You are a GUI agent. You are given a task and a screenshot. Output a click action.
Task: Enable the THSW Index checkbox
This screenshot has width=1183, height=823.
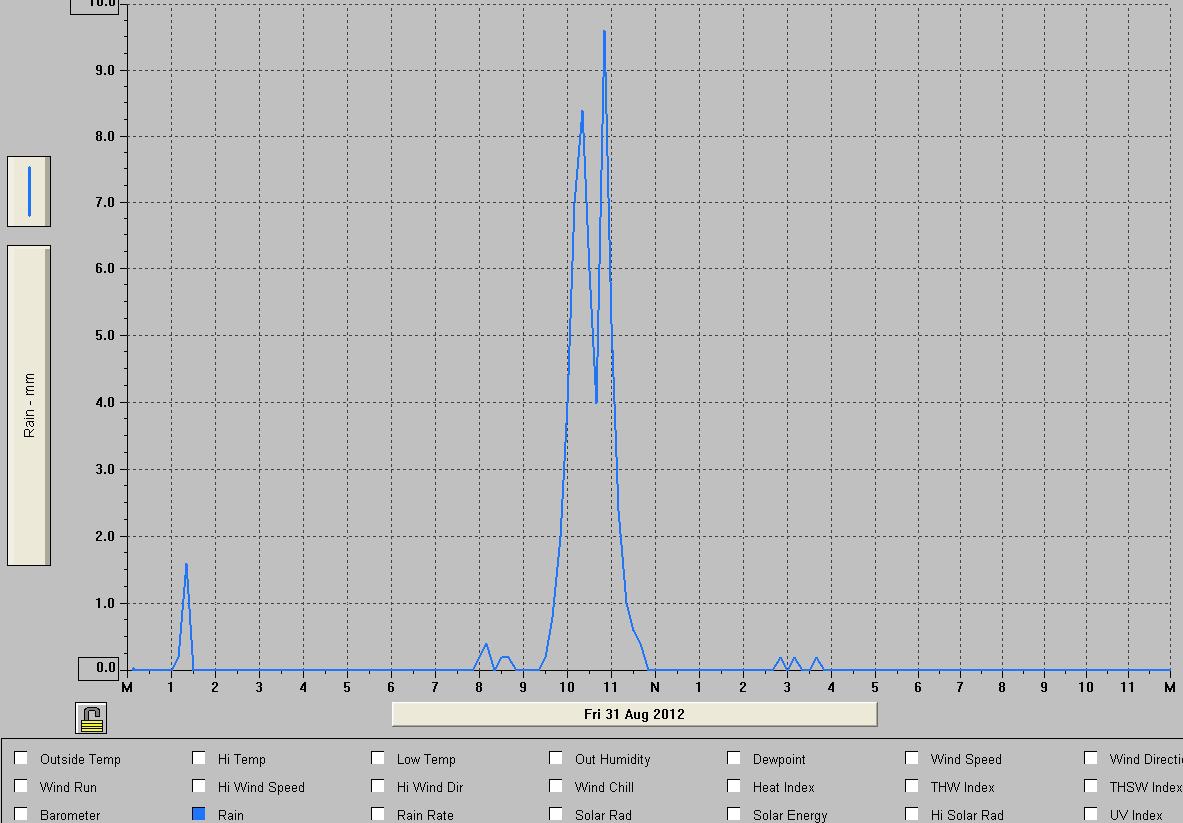(1091, 786)
